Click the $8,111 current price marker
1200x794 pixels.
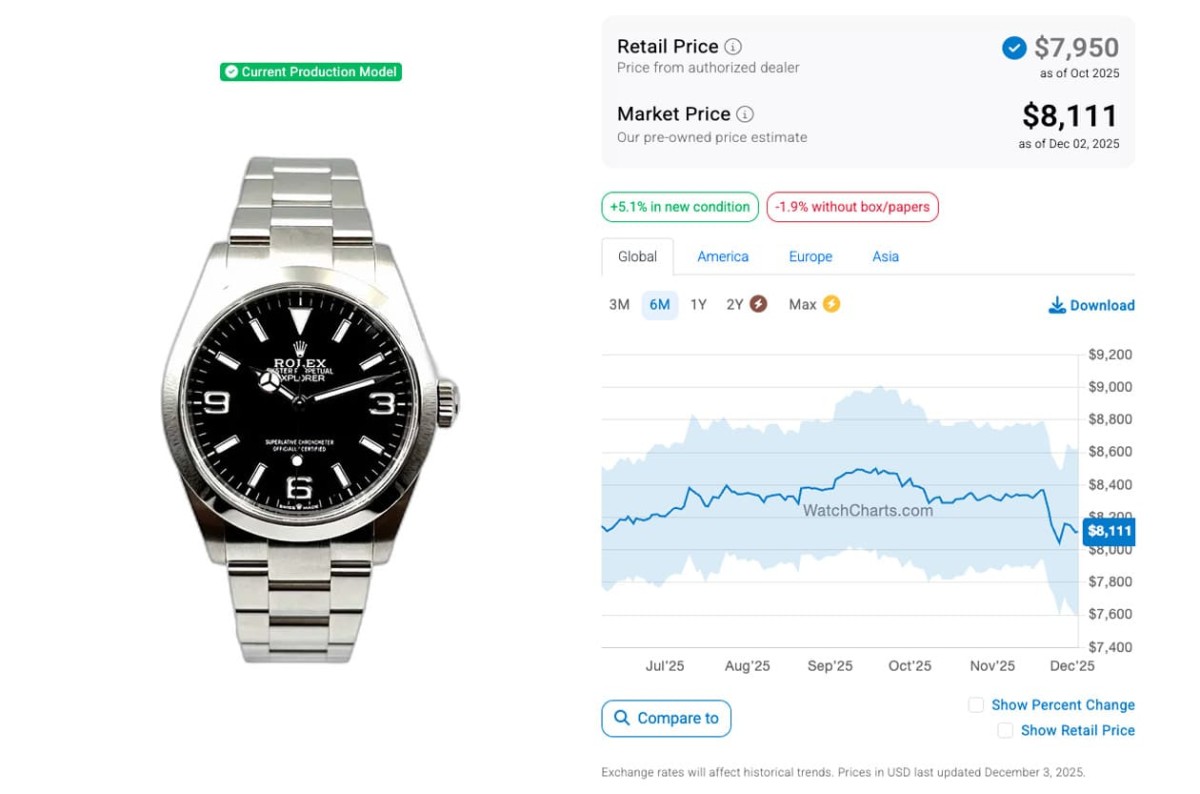pyautogui.click(x=1108, y=531)
